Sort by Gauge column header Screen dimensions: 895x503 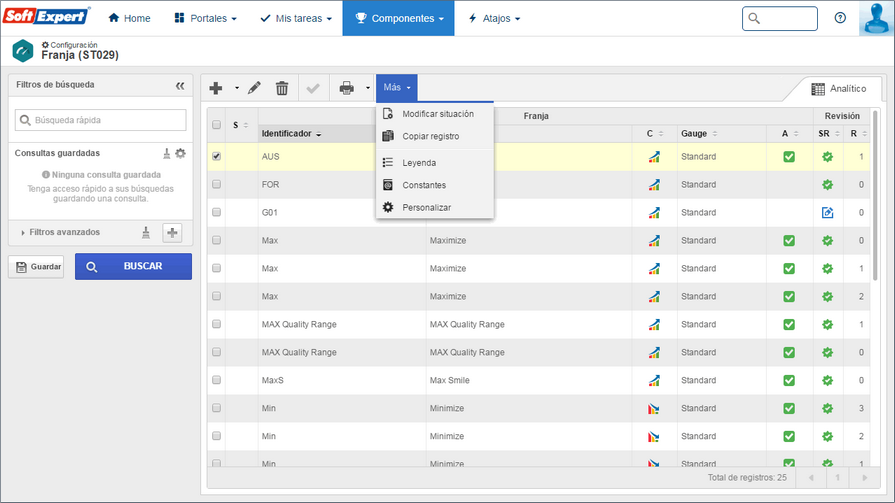(699, 134)
